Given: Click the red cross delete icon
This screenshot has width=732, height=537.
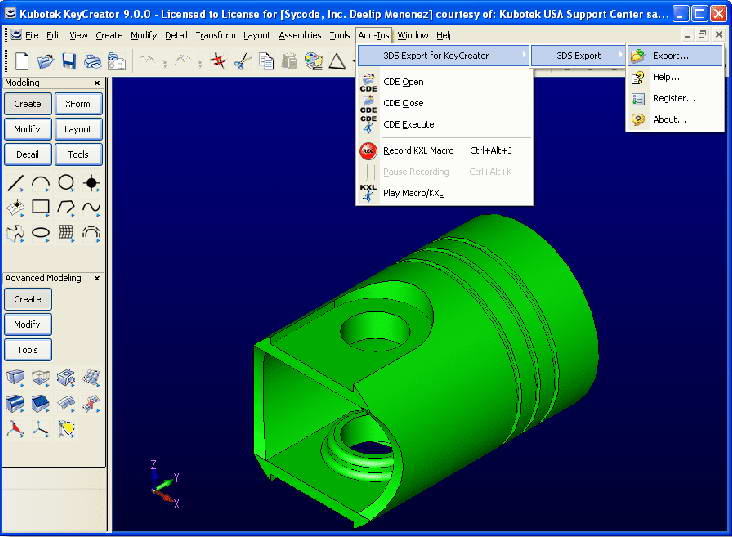Looking at the screenshot, I should tap(218, 61).
